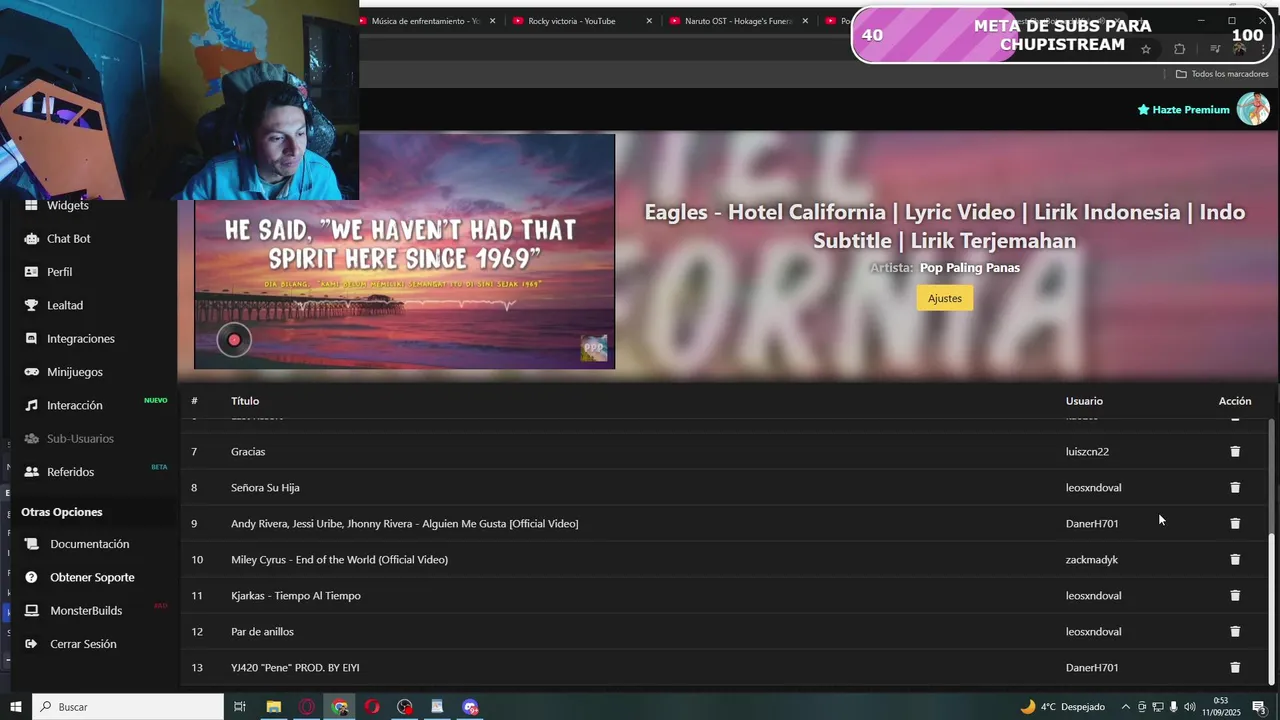The height and width of the screenshot is (720, 1280).
Task: Open Referidos in the sidebar
Action: click(x=70, y=472)
